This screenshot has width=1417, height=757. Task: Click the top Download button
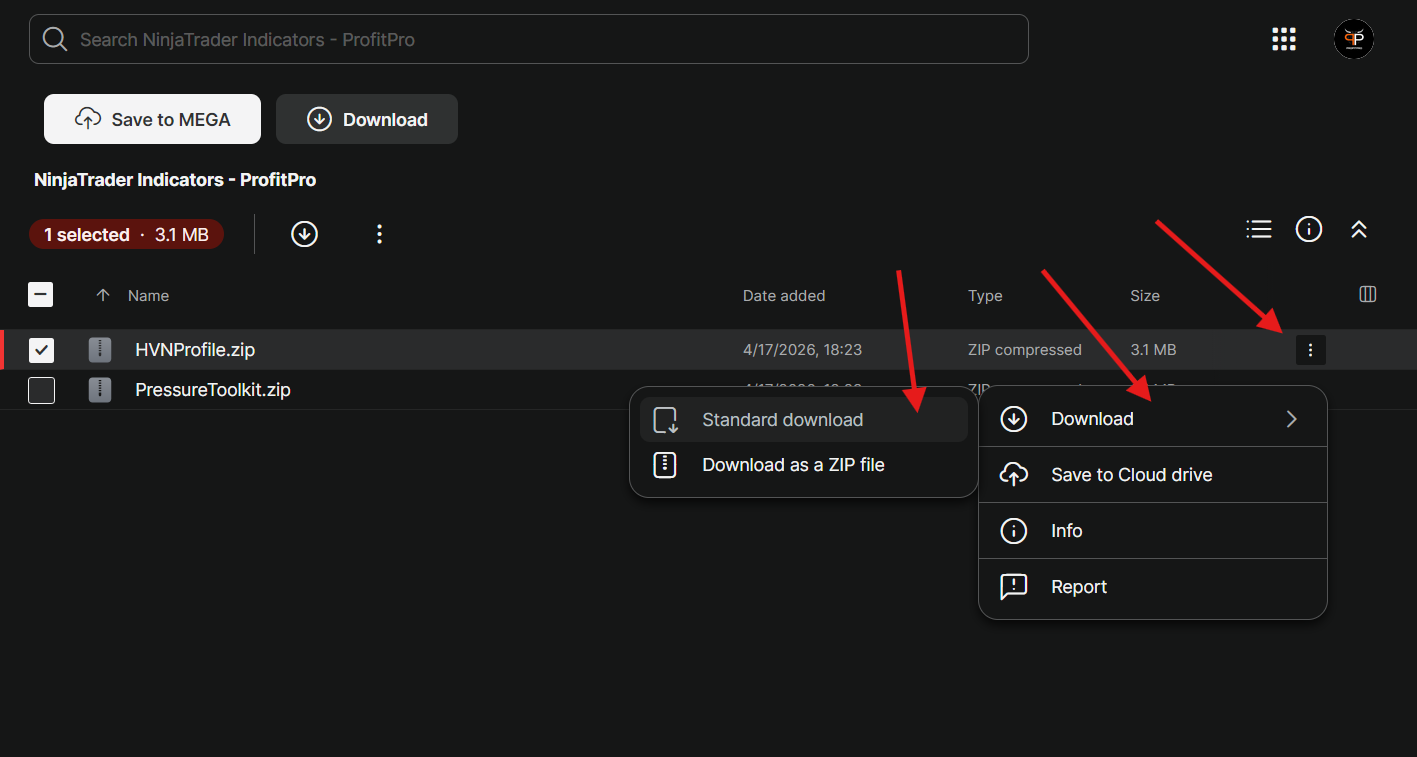tap(367, 119)
